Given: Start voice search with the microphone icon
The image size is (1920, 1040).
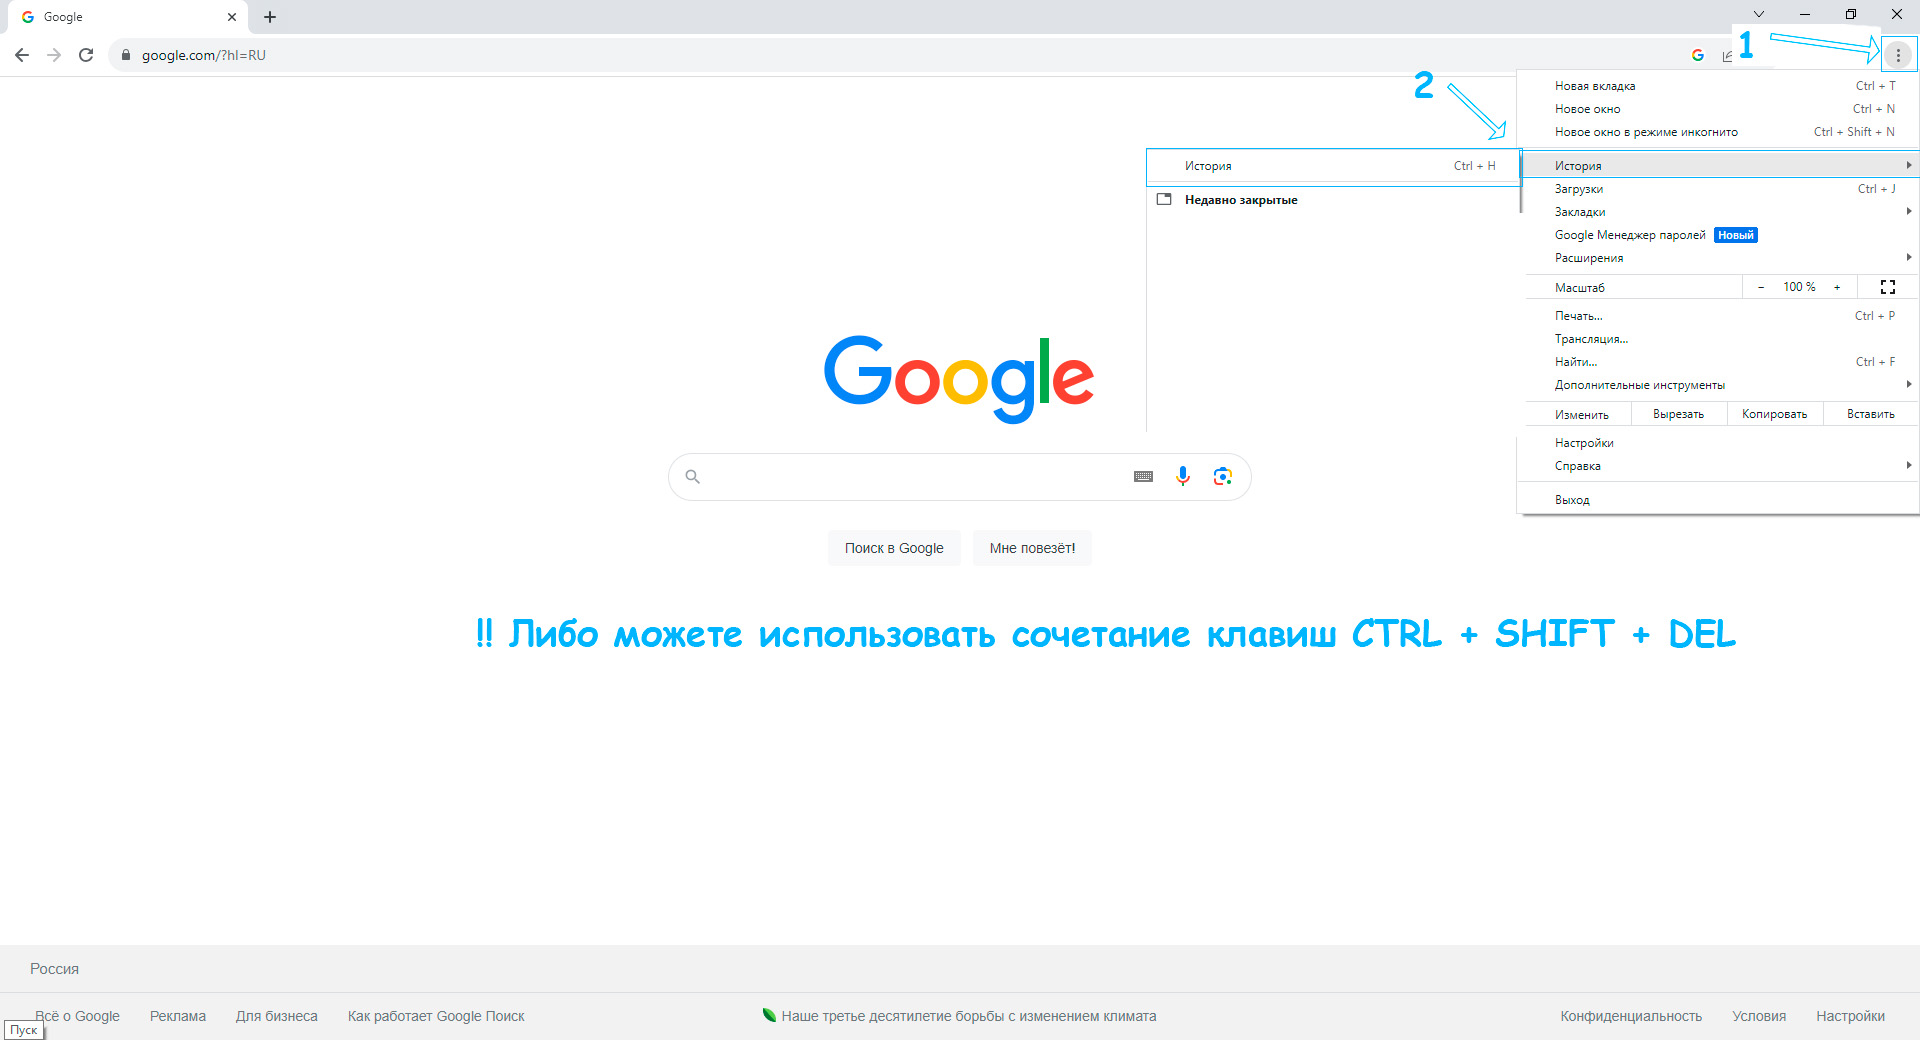Looking at the screenshot, I should [1183, 477].
